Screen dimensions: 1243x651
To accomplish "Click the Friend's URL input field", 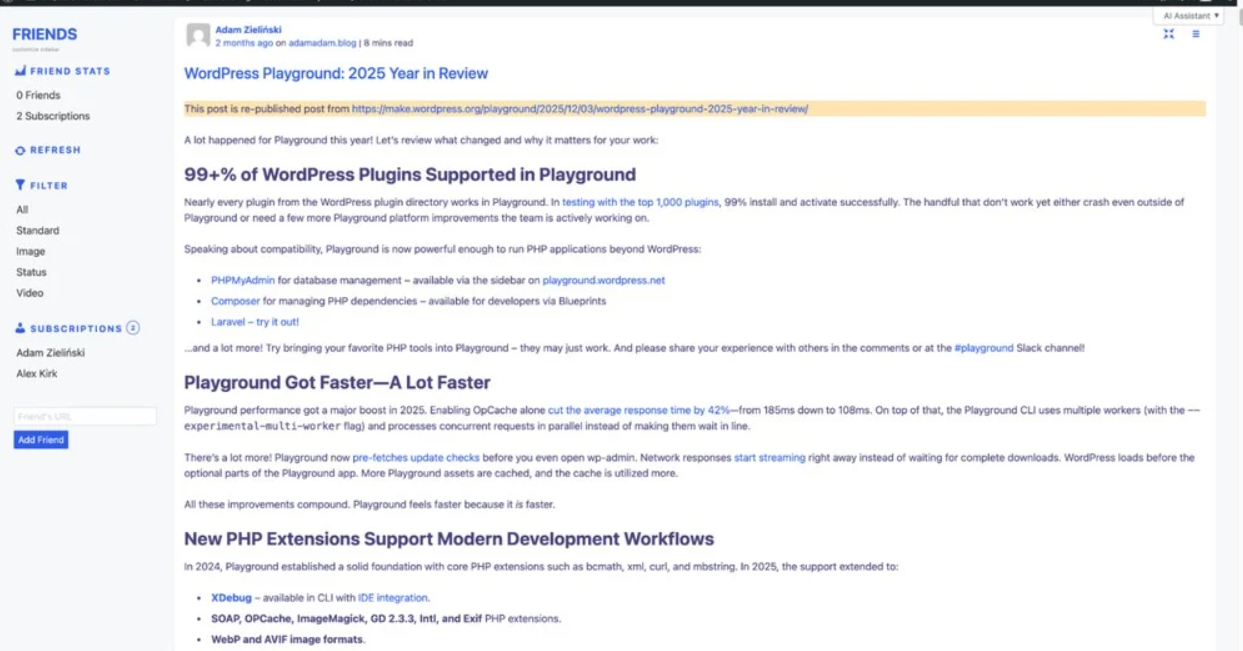I will pos(85,416).
